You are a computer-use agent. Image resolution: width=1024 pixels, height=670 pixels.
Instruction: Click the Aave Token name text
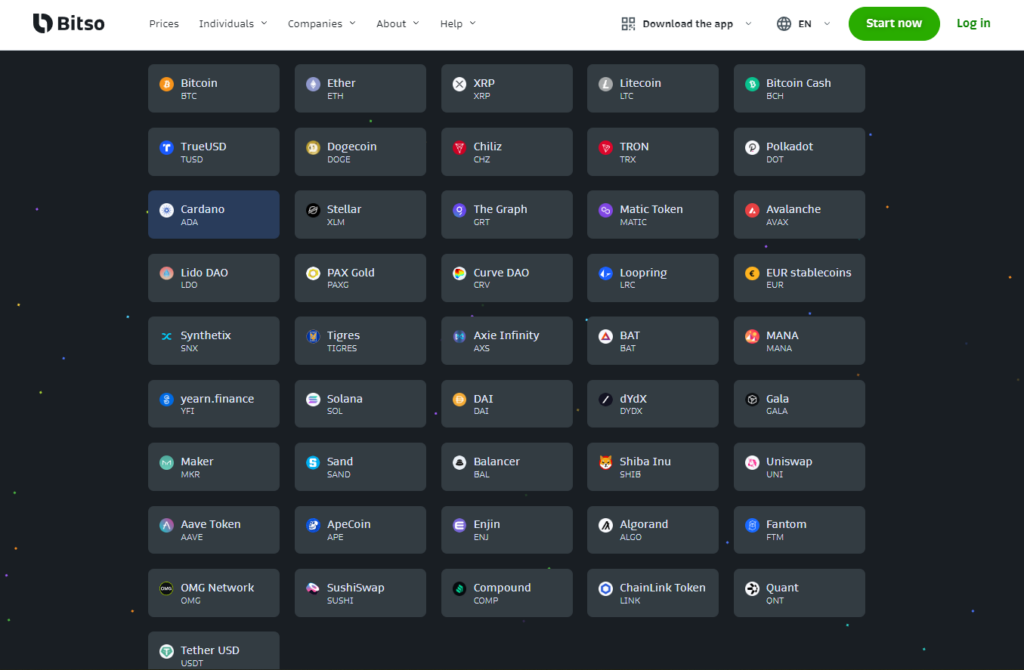pos(210,524)
